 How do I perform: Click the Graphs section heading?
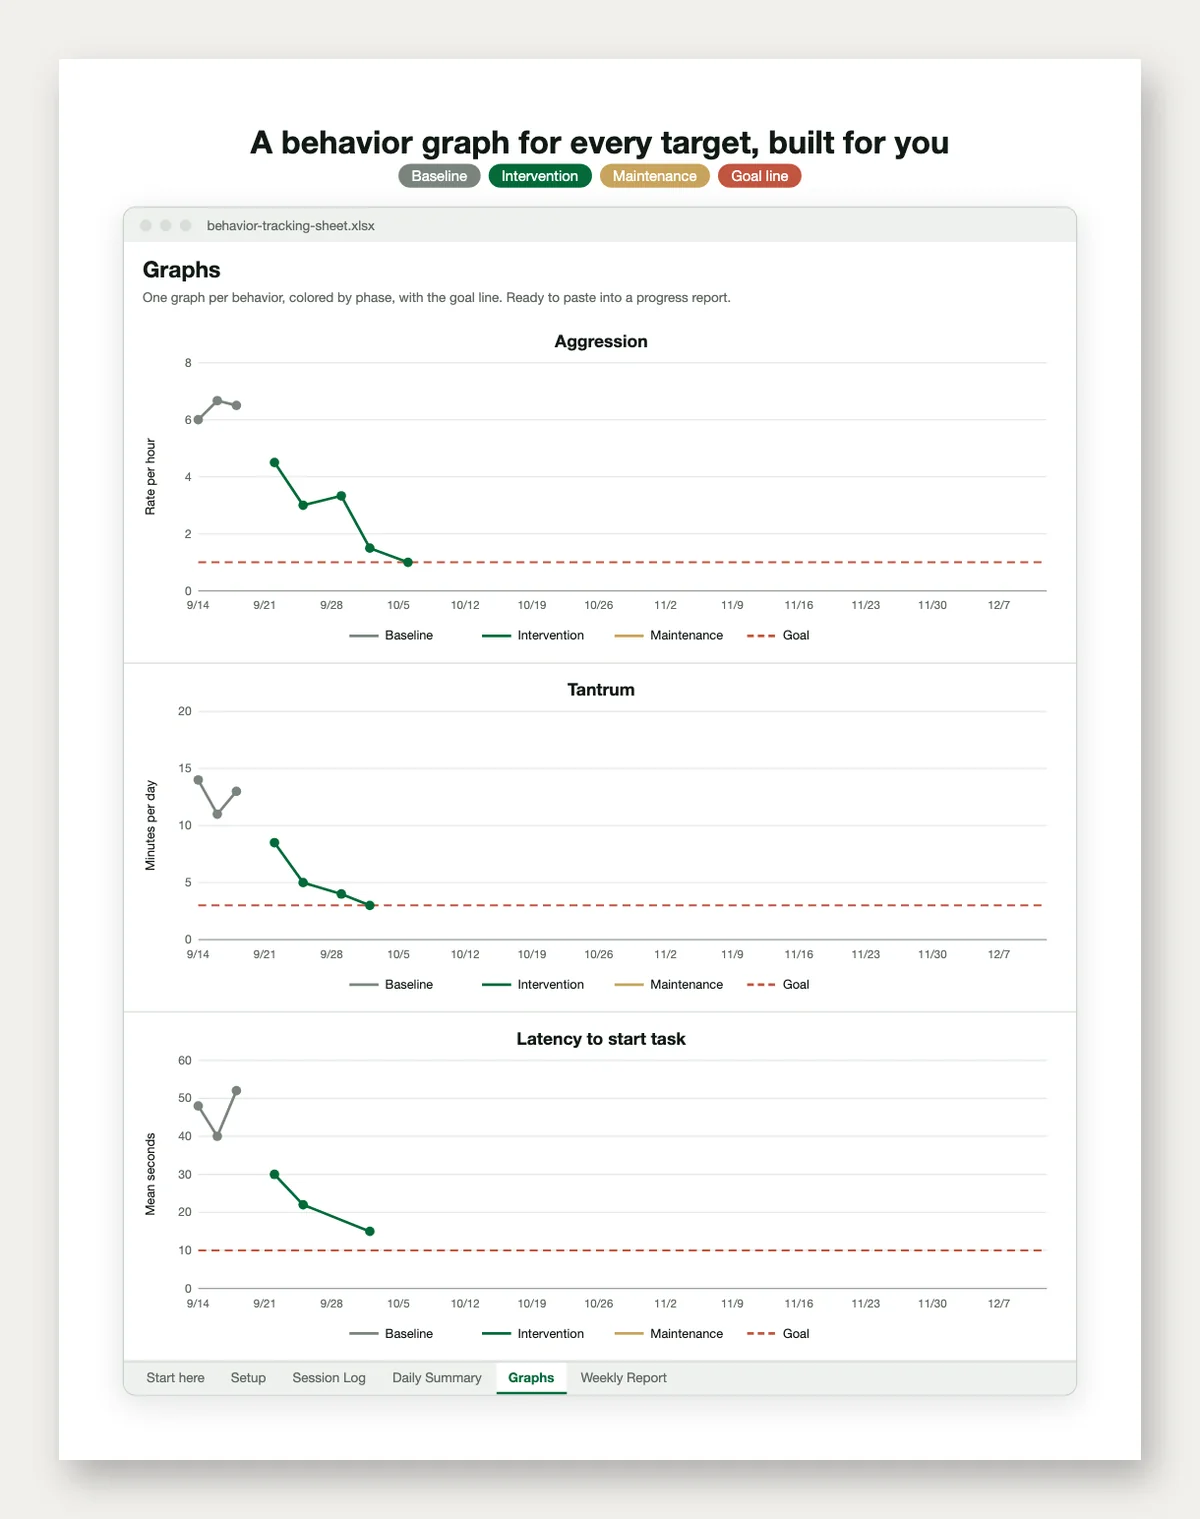(181, 270)
